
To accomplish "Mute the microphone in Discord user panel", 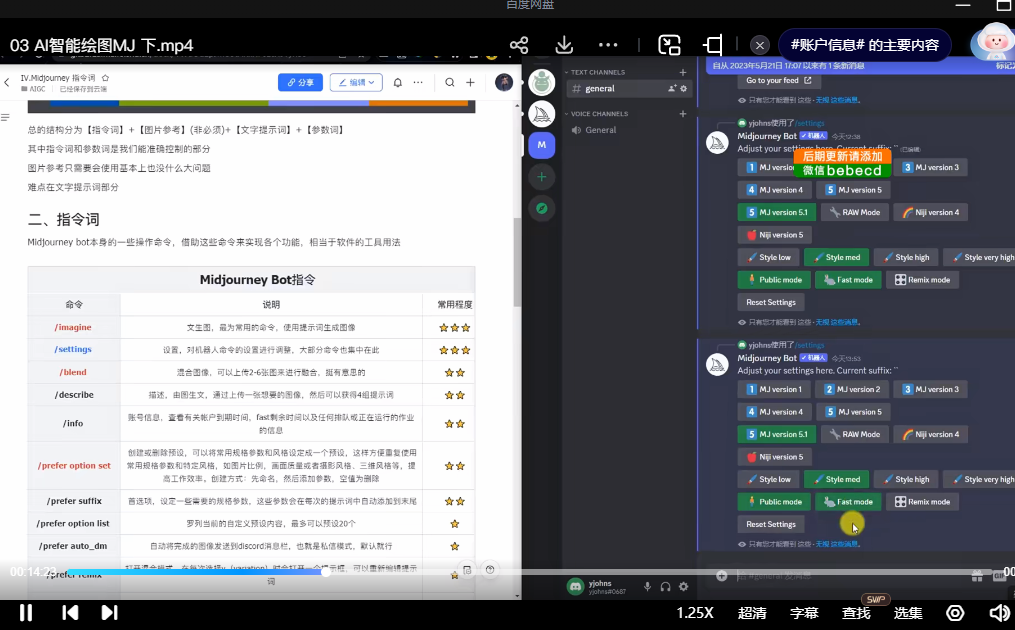I will coord(647,587).
